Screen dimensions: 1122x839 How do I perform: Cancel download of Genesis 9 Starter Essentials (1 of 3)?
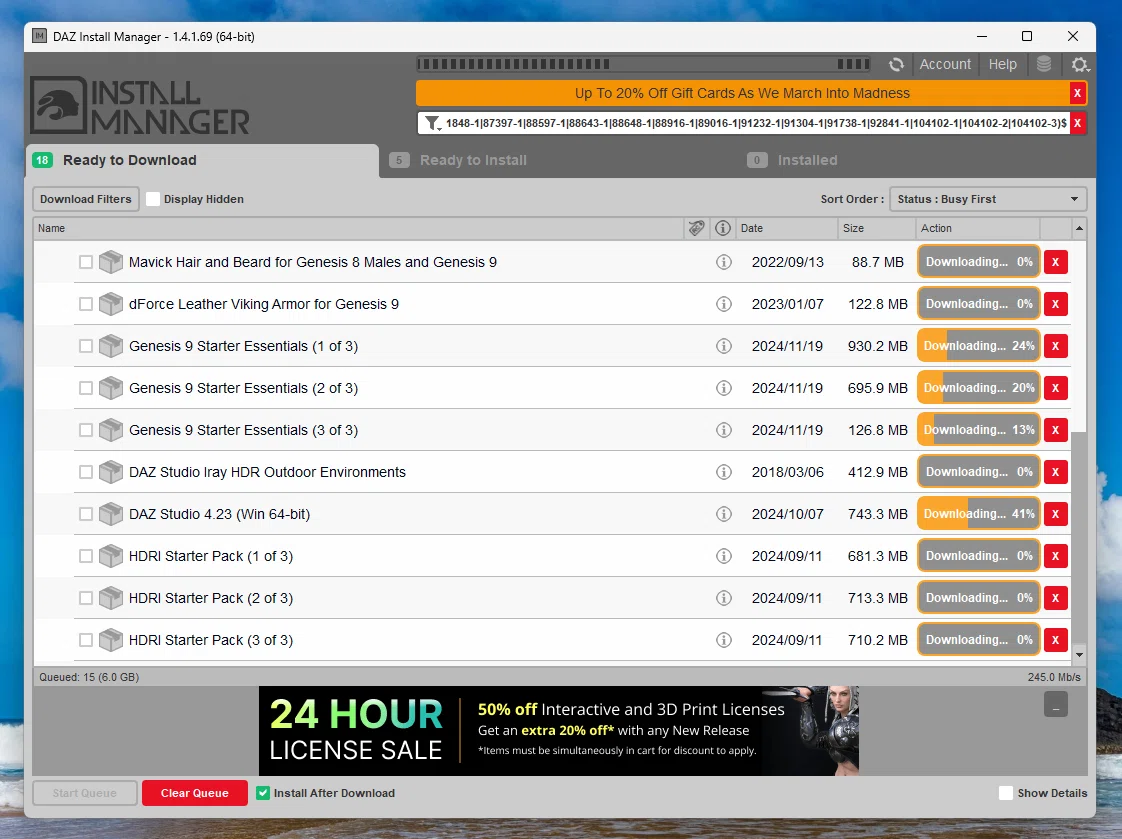coord(1055,346)
